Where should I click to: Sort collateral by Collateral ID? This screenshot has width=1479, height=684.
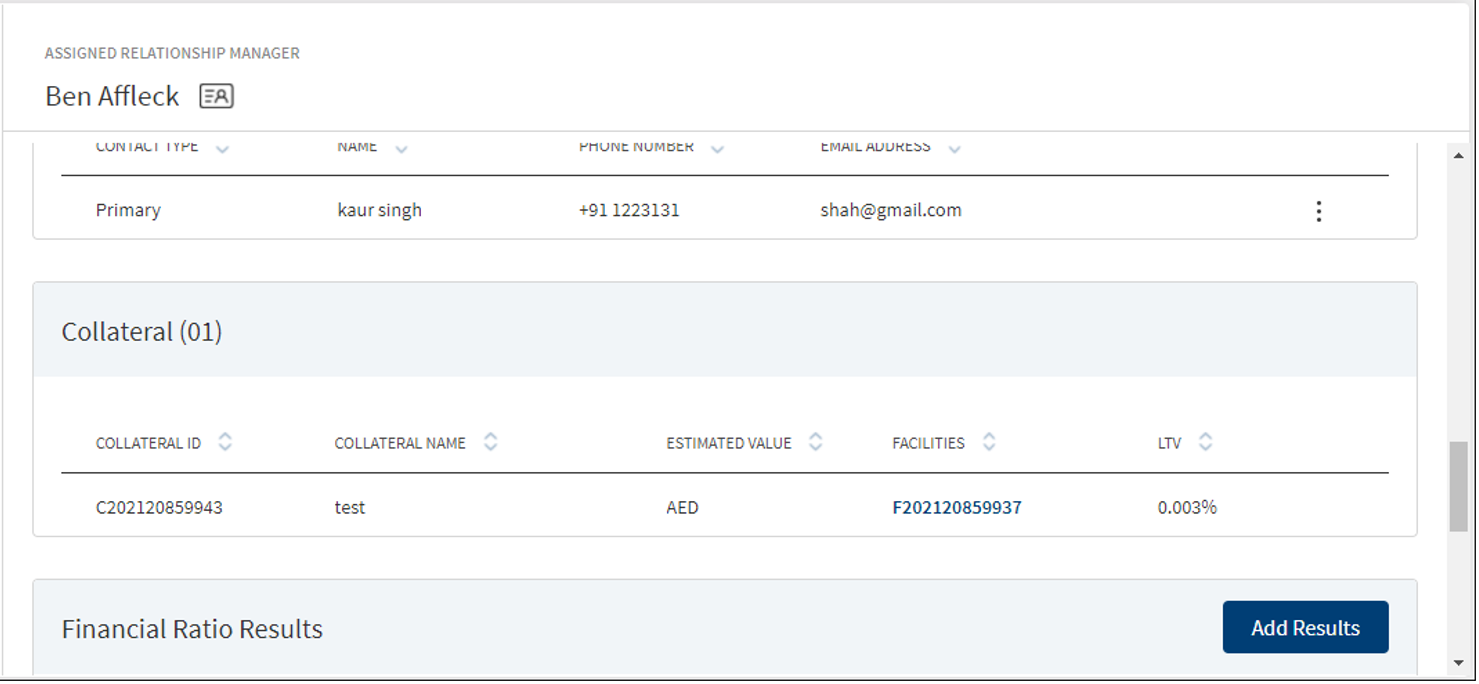click(x=225, y=442)
